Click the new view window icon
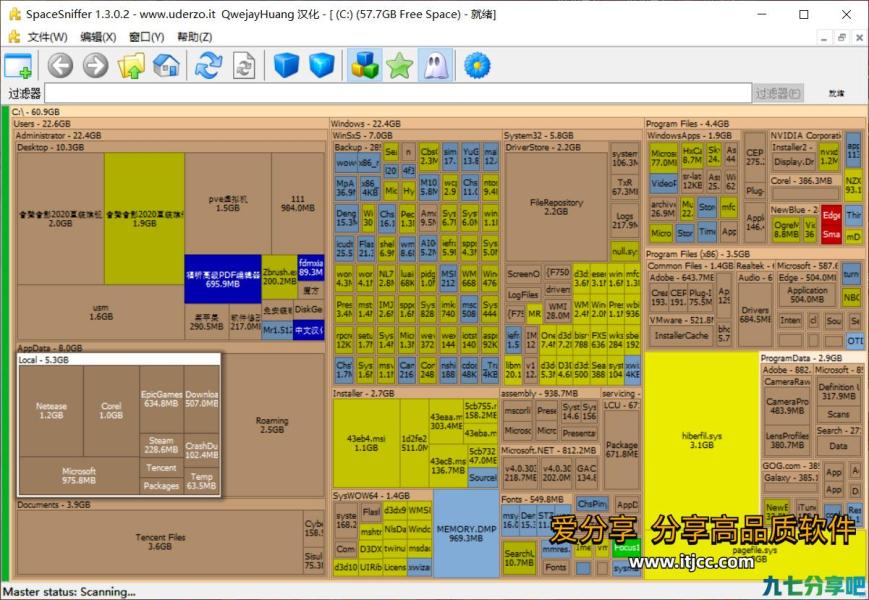This screenshot has height=600, width=869. tap(18, 65)
